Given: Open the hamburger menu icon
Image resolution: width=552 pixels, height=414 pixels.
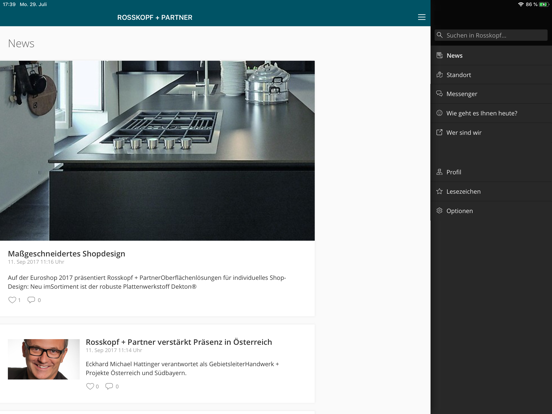Looking at the screenshot, I should pyautogui.click(x=421, y=17).
